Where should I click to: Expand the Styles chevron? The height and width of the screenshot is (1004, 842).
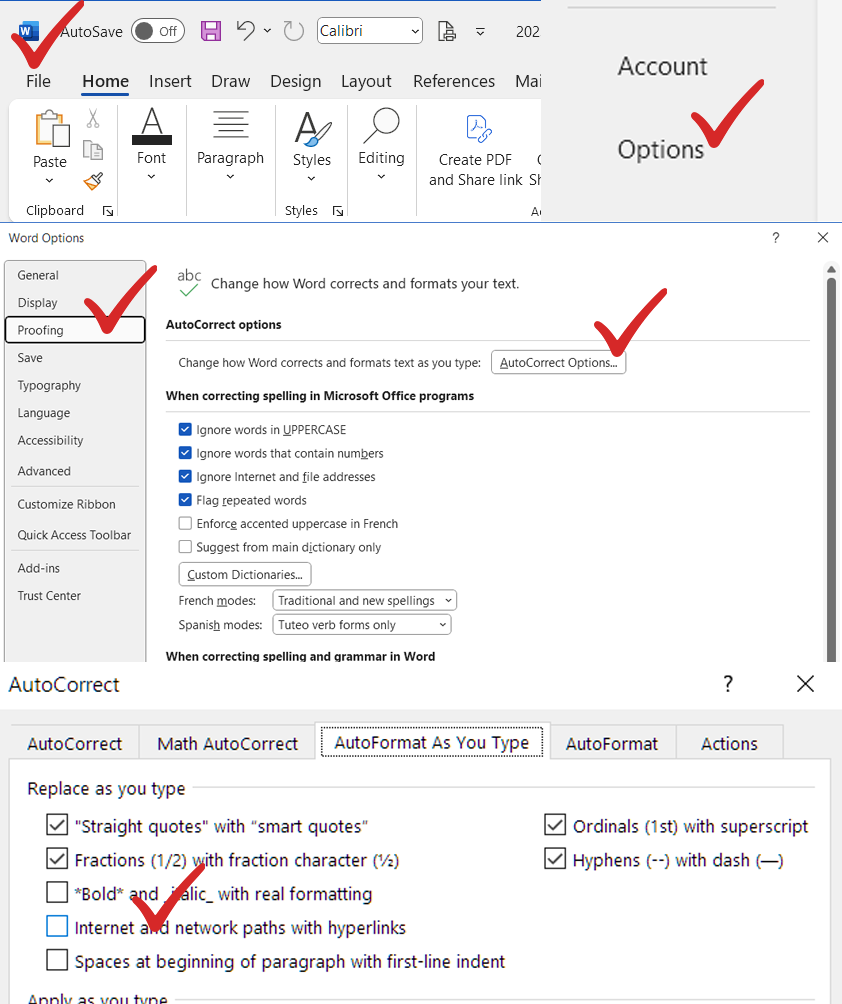click(311, 179)
